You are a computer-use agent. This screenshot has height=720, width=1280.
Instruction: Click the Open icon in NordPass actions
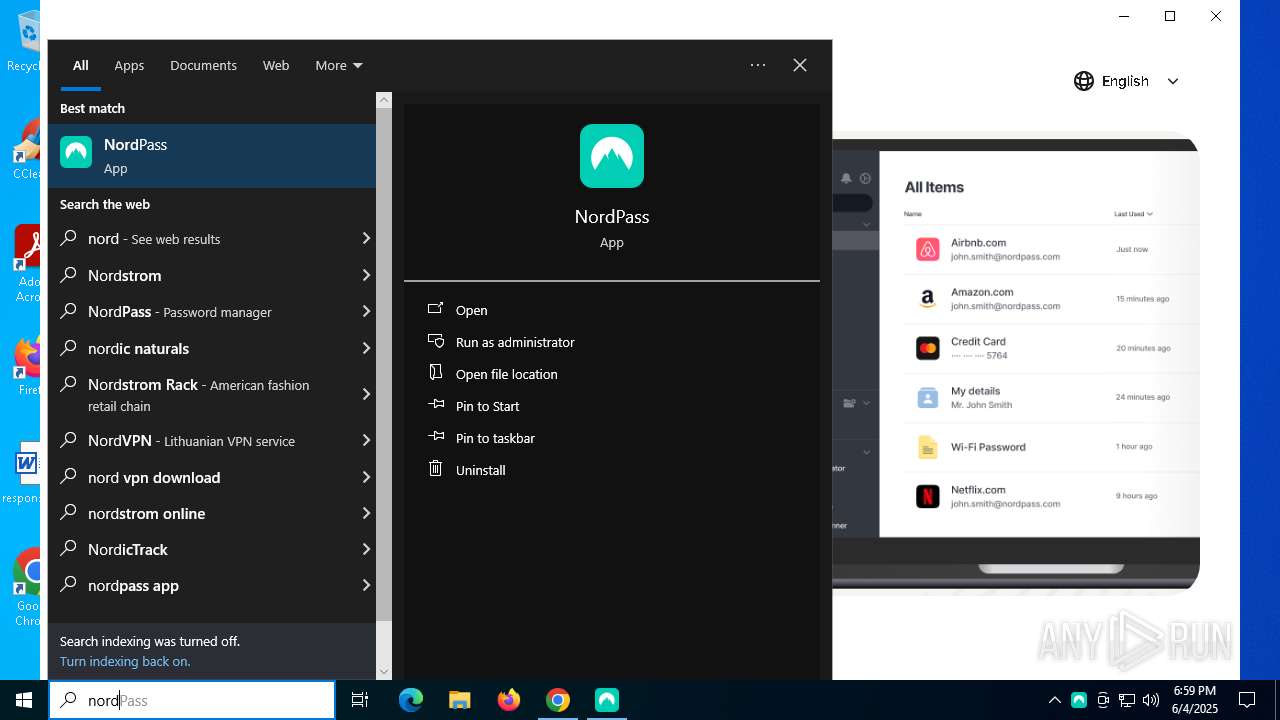point(435,309)
